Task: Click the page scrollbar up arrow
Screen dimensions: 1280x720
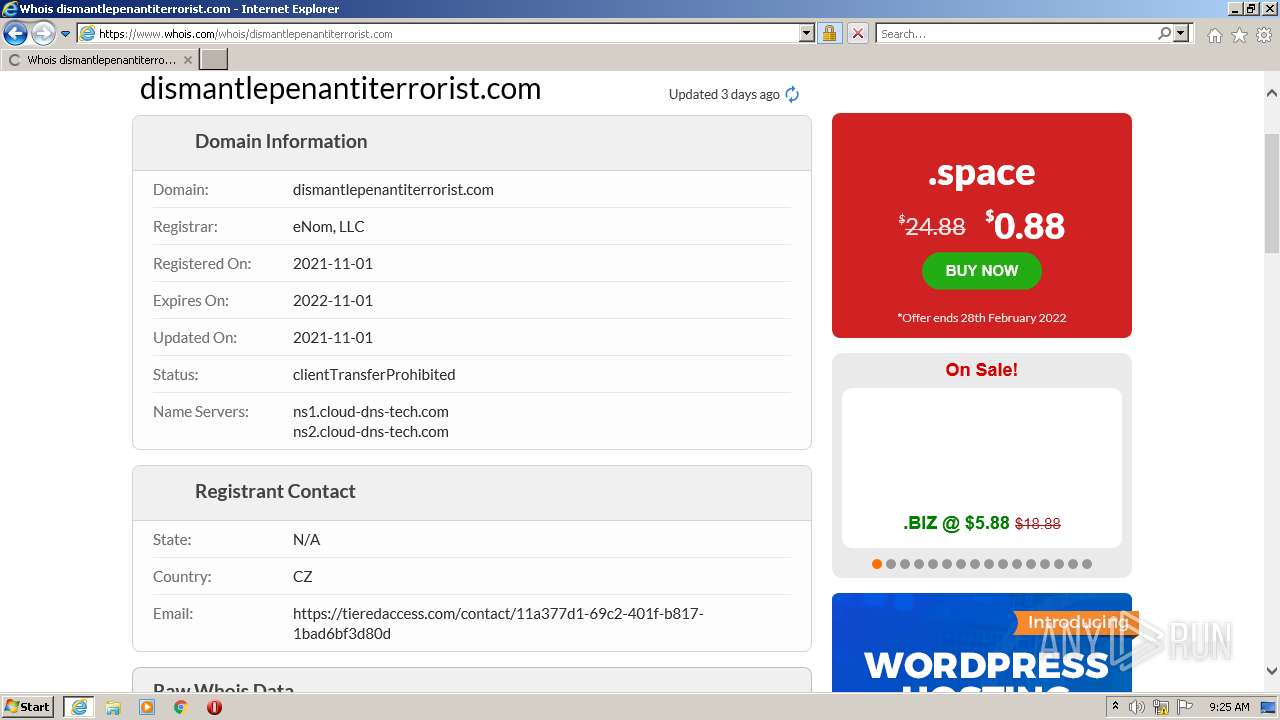Action: point(1272,93)
